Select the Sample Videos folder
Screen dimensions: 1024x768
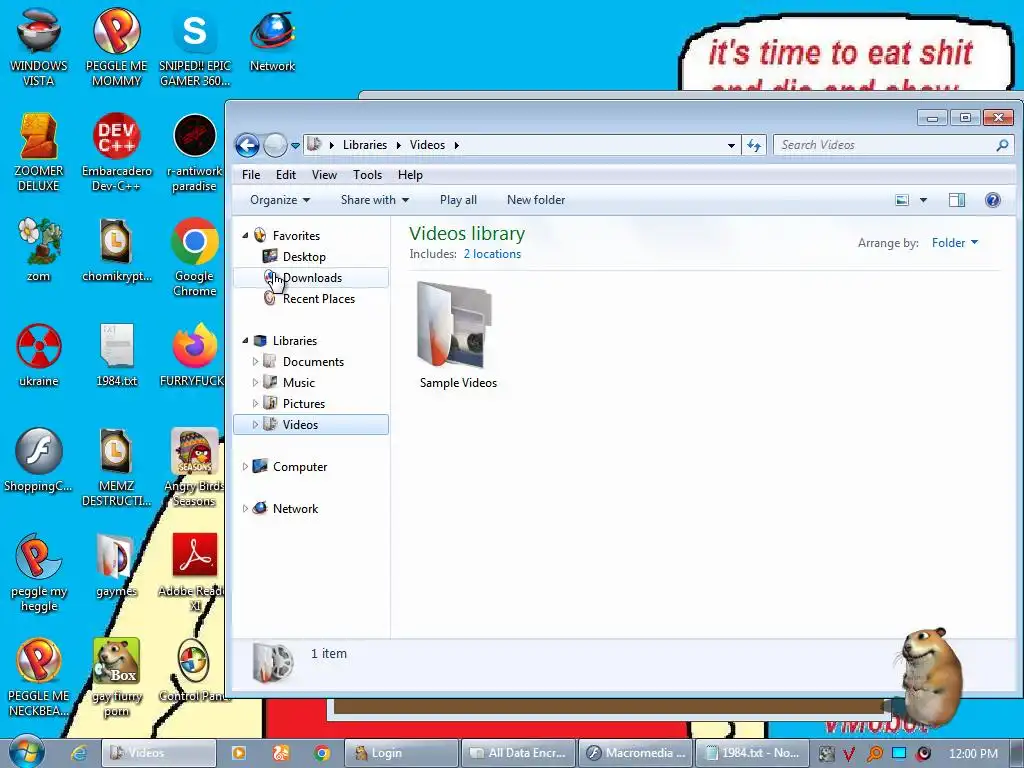(458, 335)
